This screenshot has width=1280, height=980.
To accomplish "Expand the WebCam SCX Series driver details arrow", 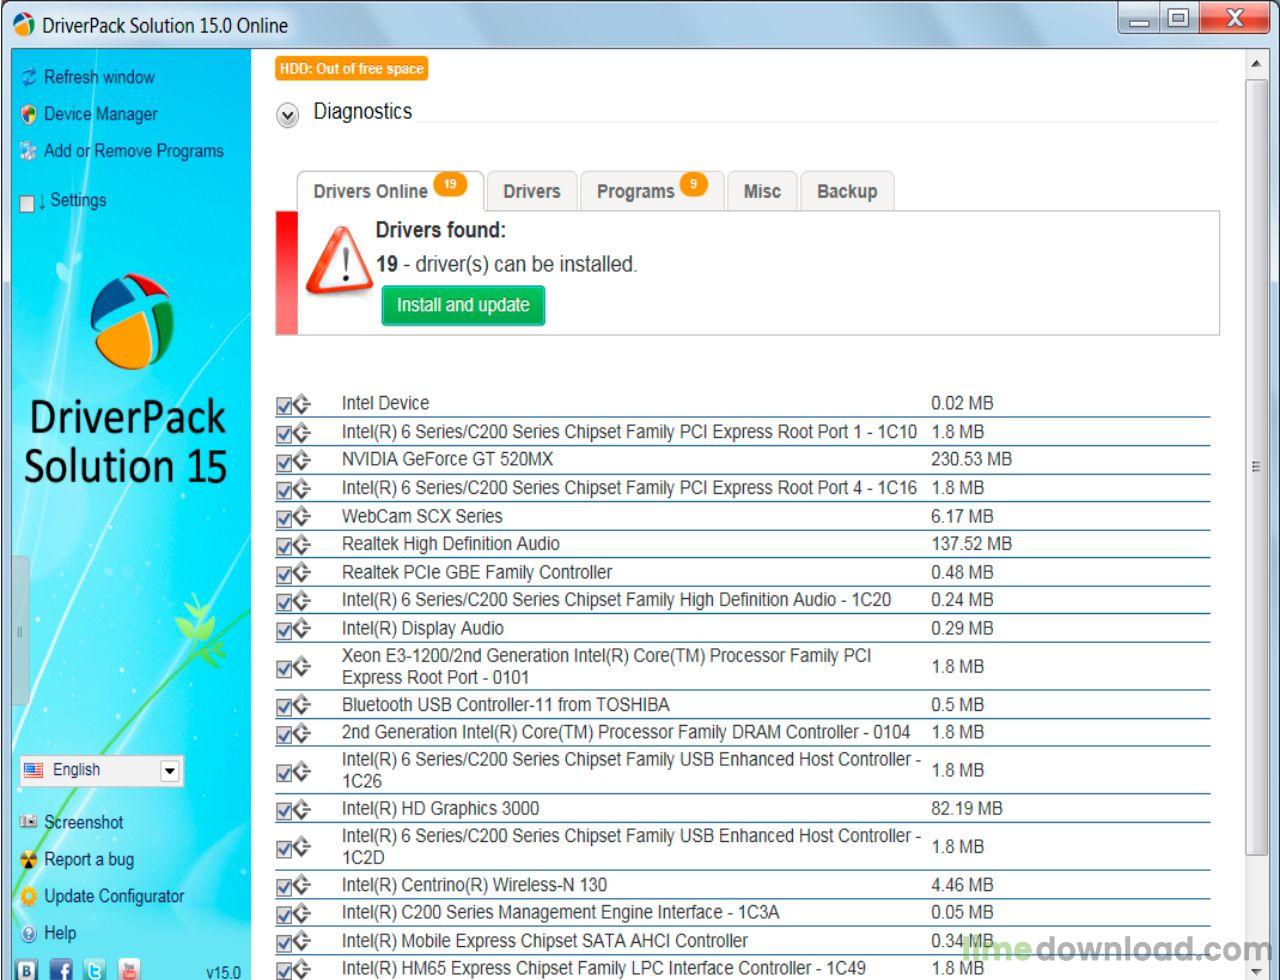I will coord(303,517).
